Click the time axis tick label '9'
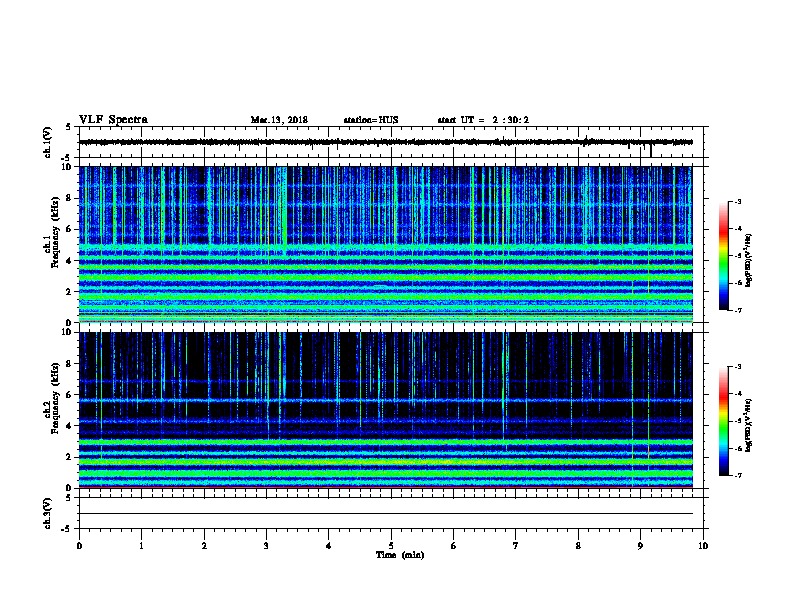Viewport: 792px width, 612px height. (x=640, y=546)
